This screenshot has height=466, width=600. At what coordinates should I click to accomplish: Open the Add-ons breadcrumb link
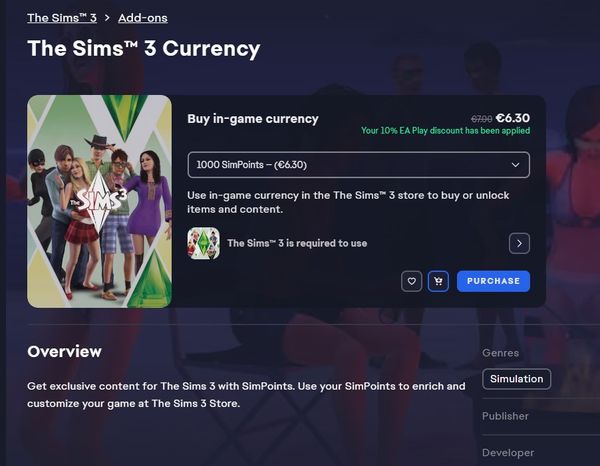[143, 18]
